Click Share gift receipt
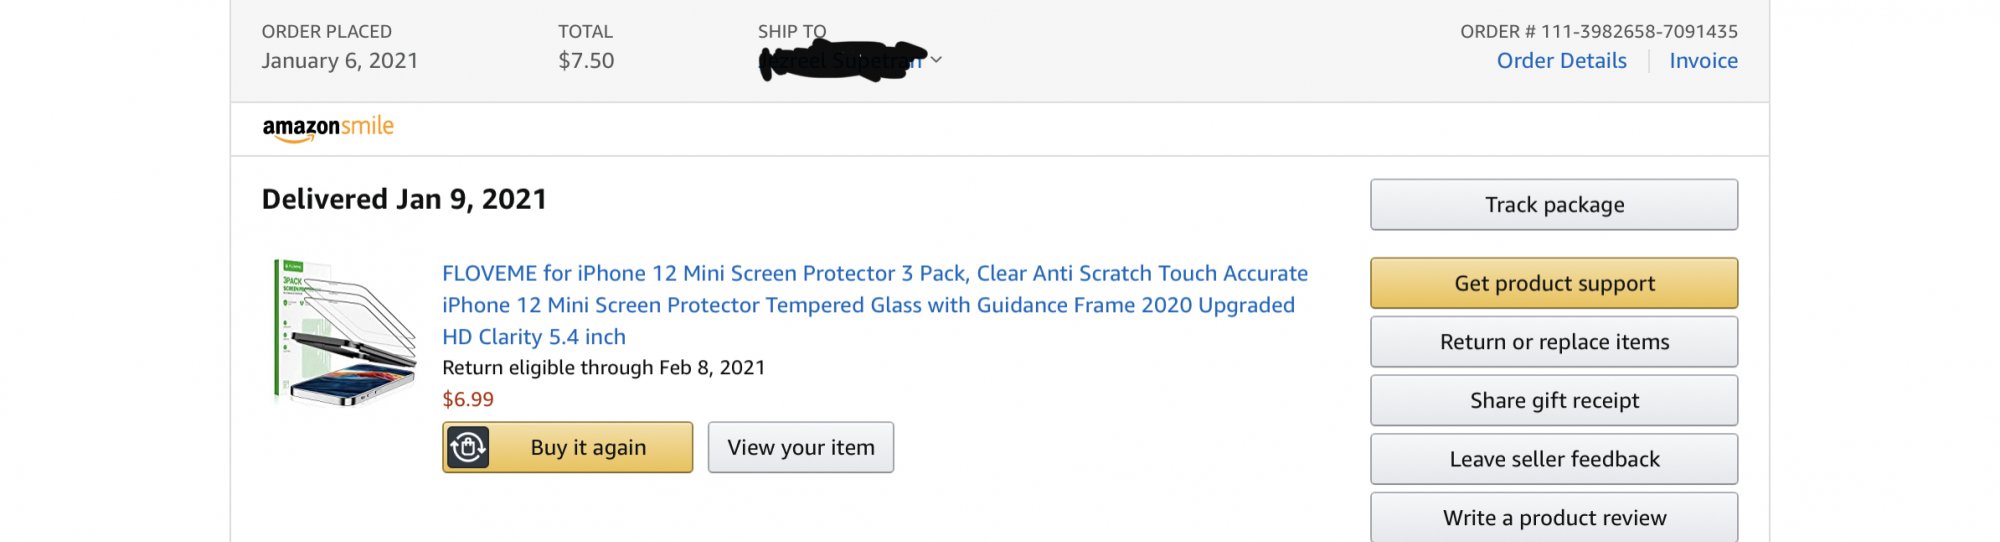 (x=1553, y=401)
